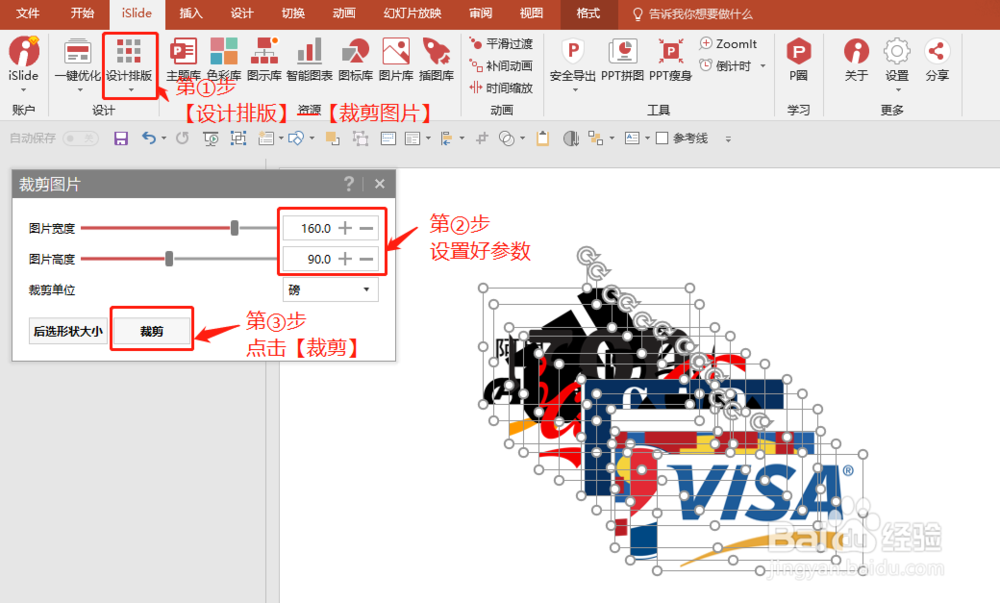The width and height of the screenshot is (1000, 603).
Task: Open the 文件 file tab
Action: 27,13
